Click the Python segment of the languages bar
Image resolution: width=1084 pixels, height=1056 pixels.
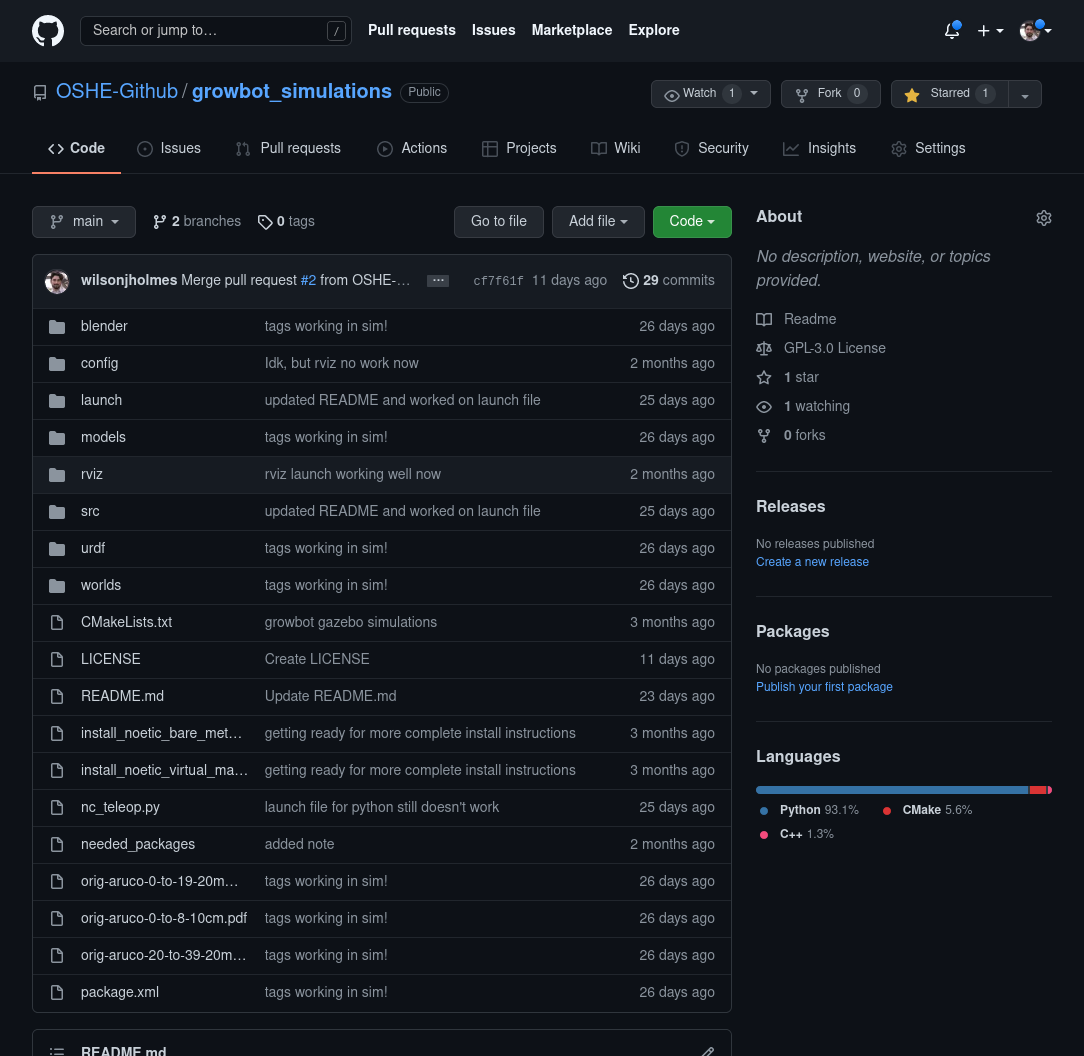(x=892, y=790)
